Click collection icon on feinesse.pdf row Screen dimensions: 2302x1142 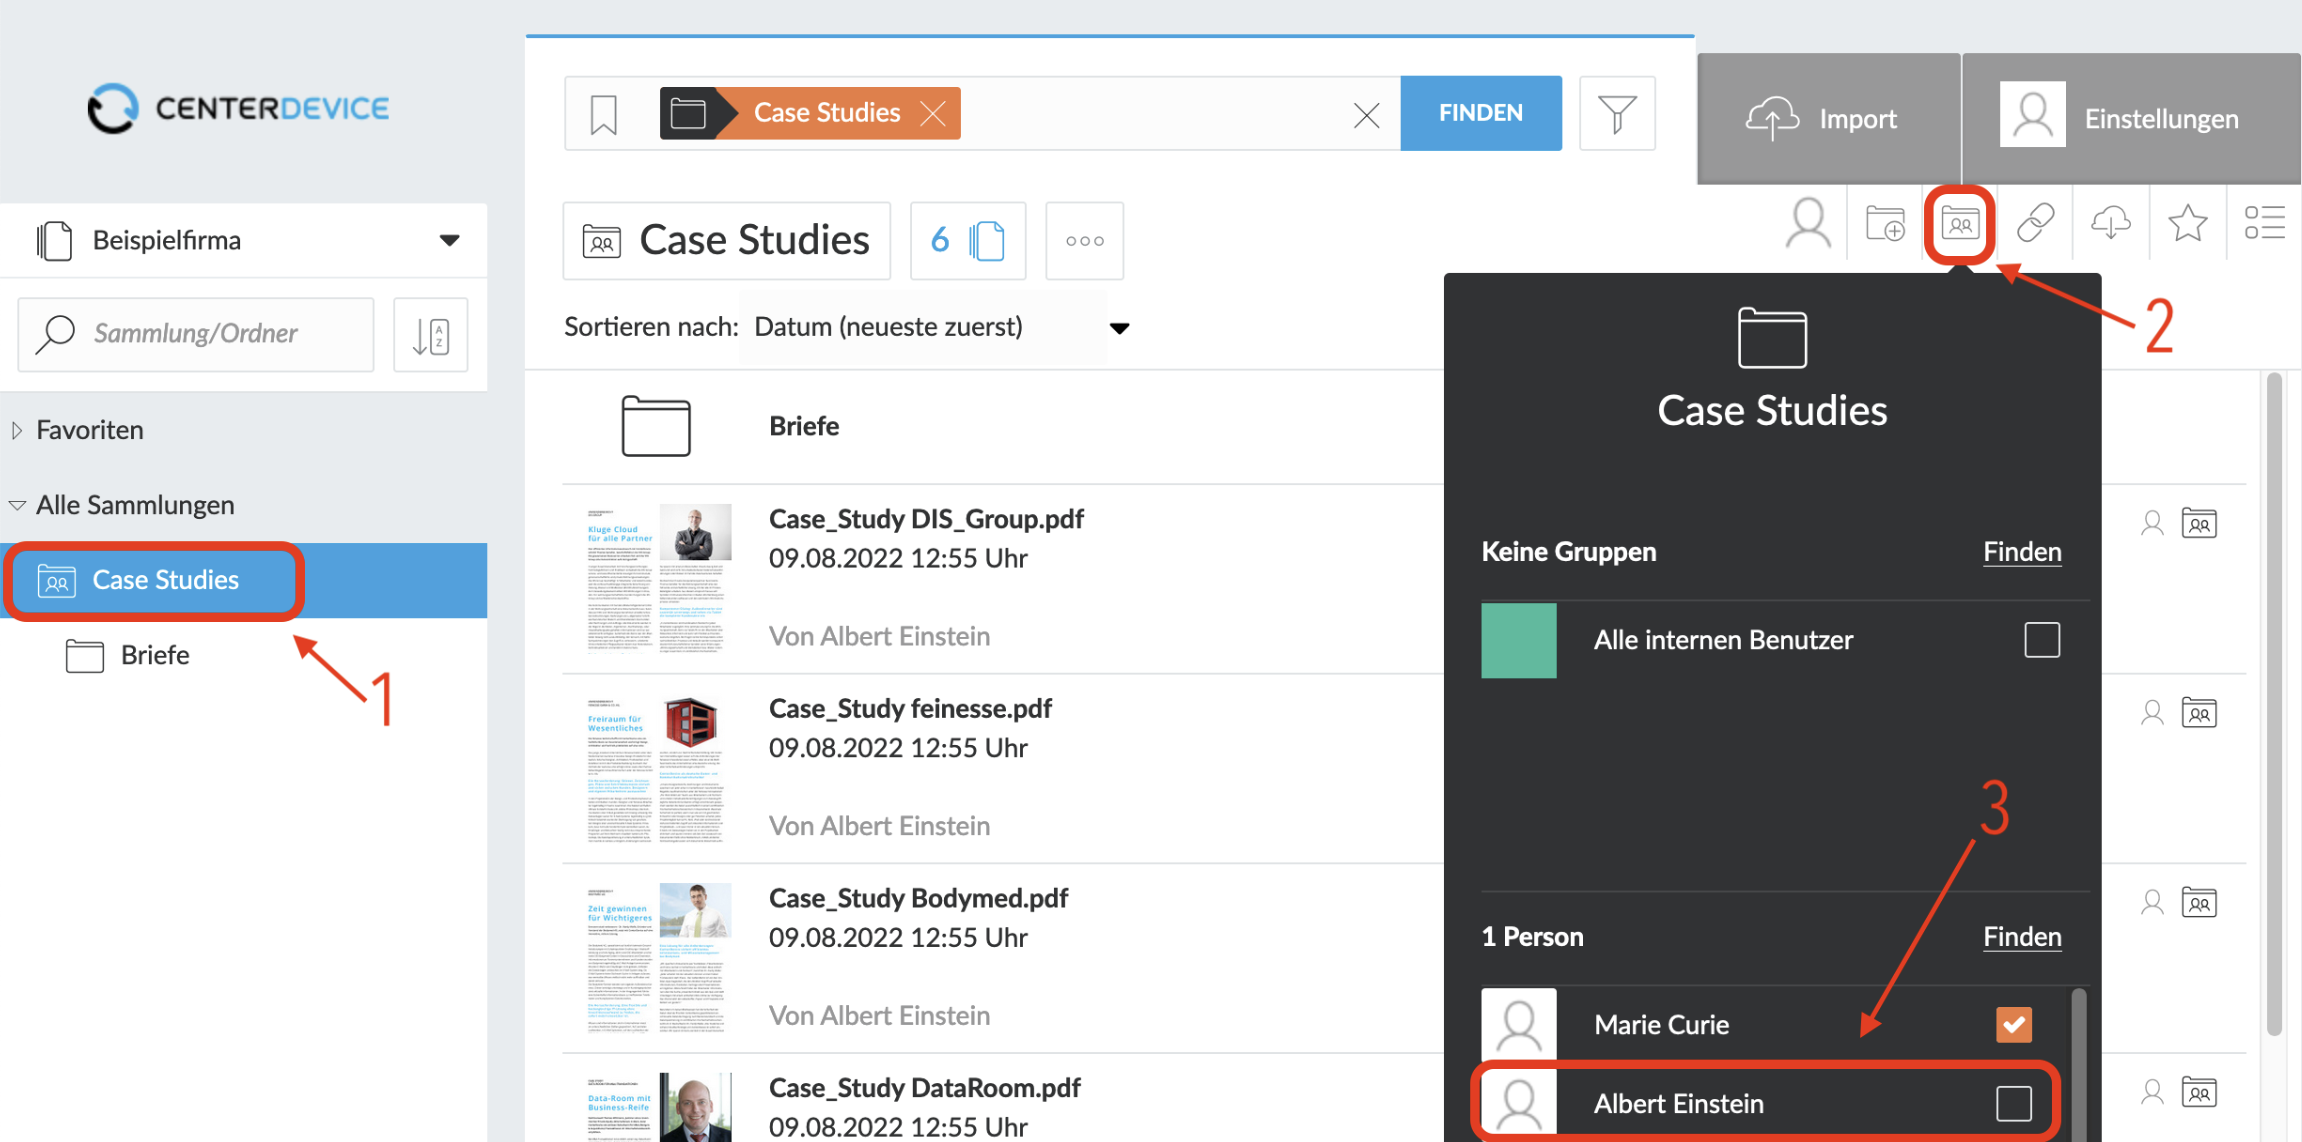2199,713
